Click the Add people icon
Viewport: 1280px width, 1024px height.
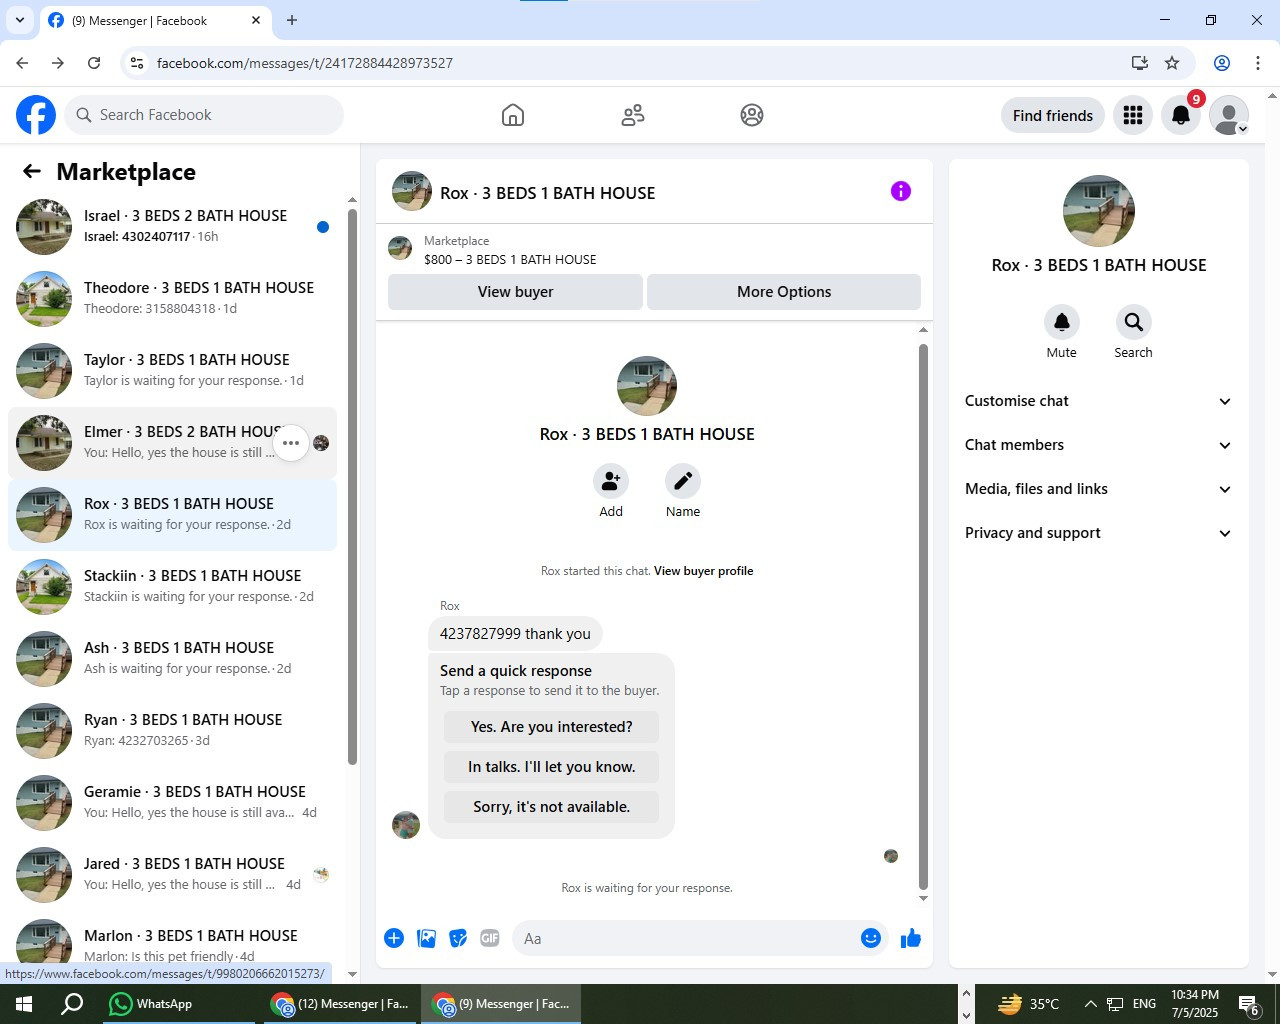tap(611, 481)
